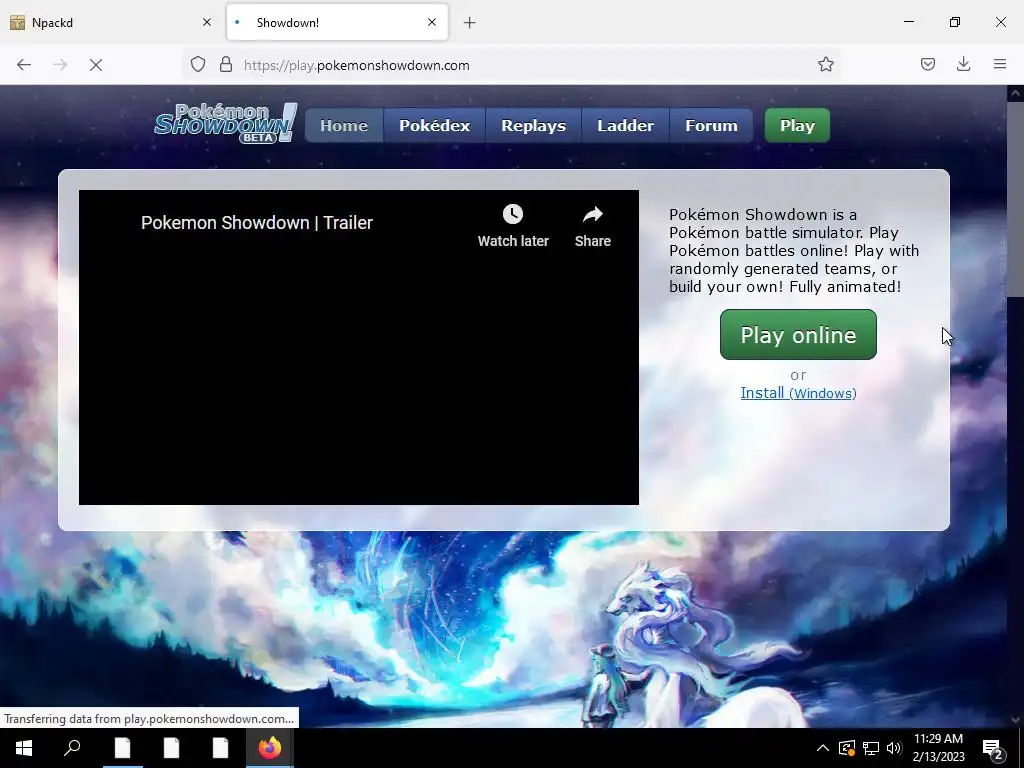Click the green Play nav button
This screenshot has width=1024, height=768.
[x=797, y=125]
